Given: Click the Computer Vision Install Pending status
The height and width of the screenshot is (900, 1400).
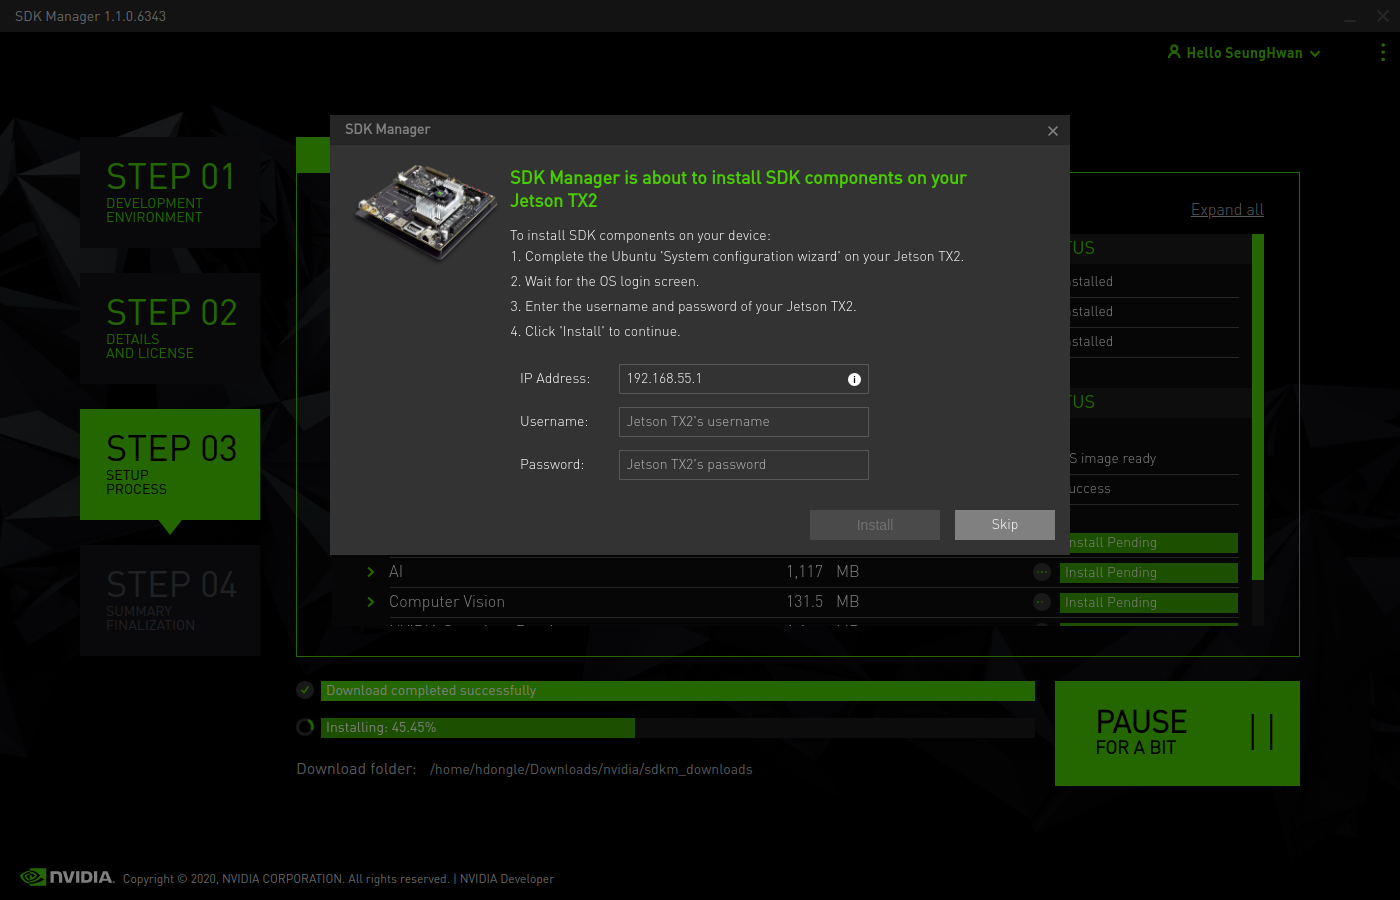Looking at the screenshot, I should [x=1149, y=603].
